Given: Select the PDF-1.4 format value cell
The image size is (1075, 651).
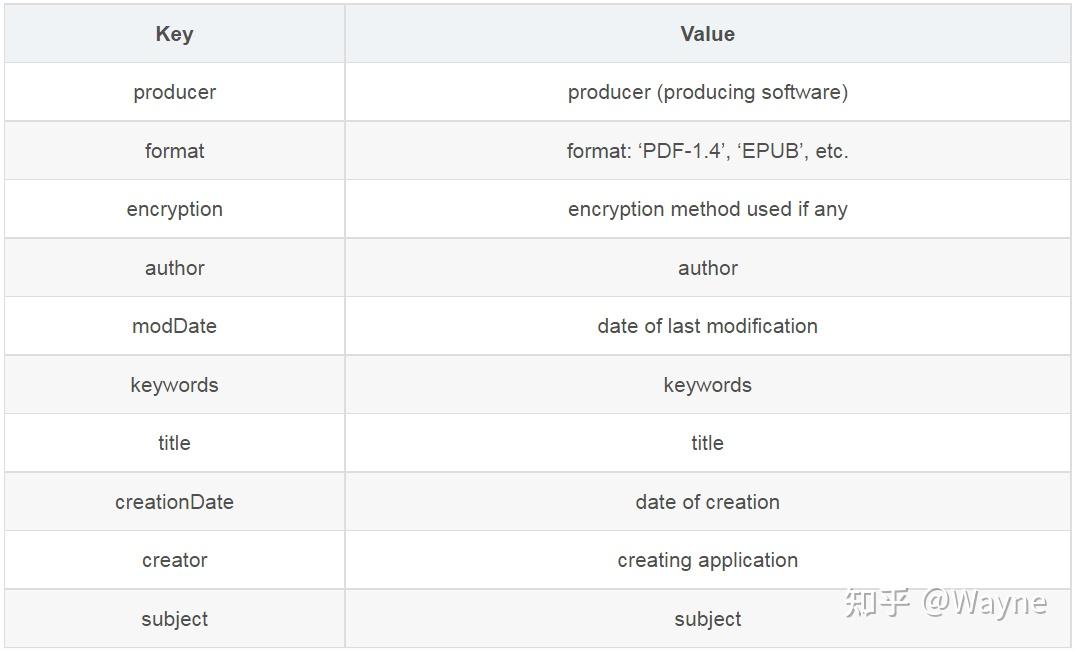Looking at the screenshot, I should 707,151.
